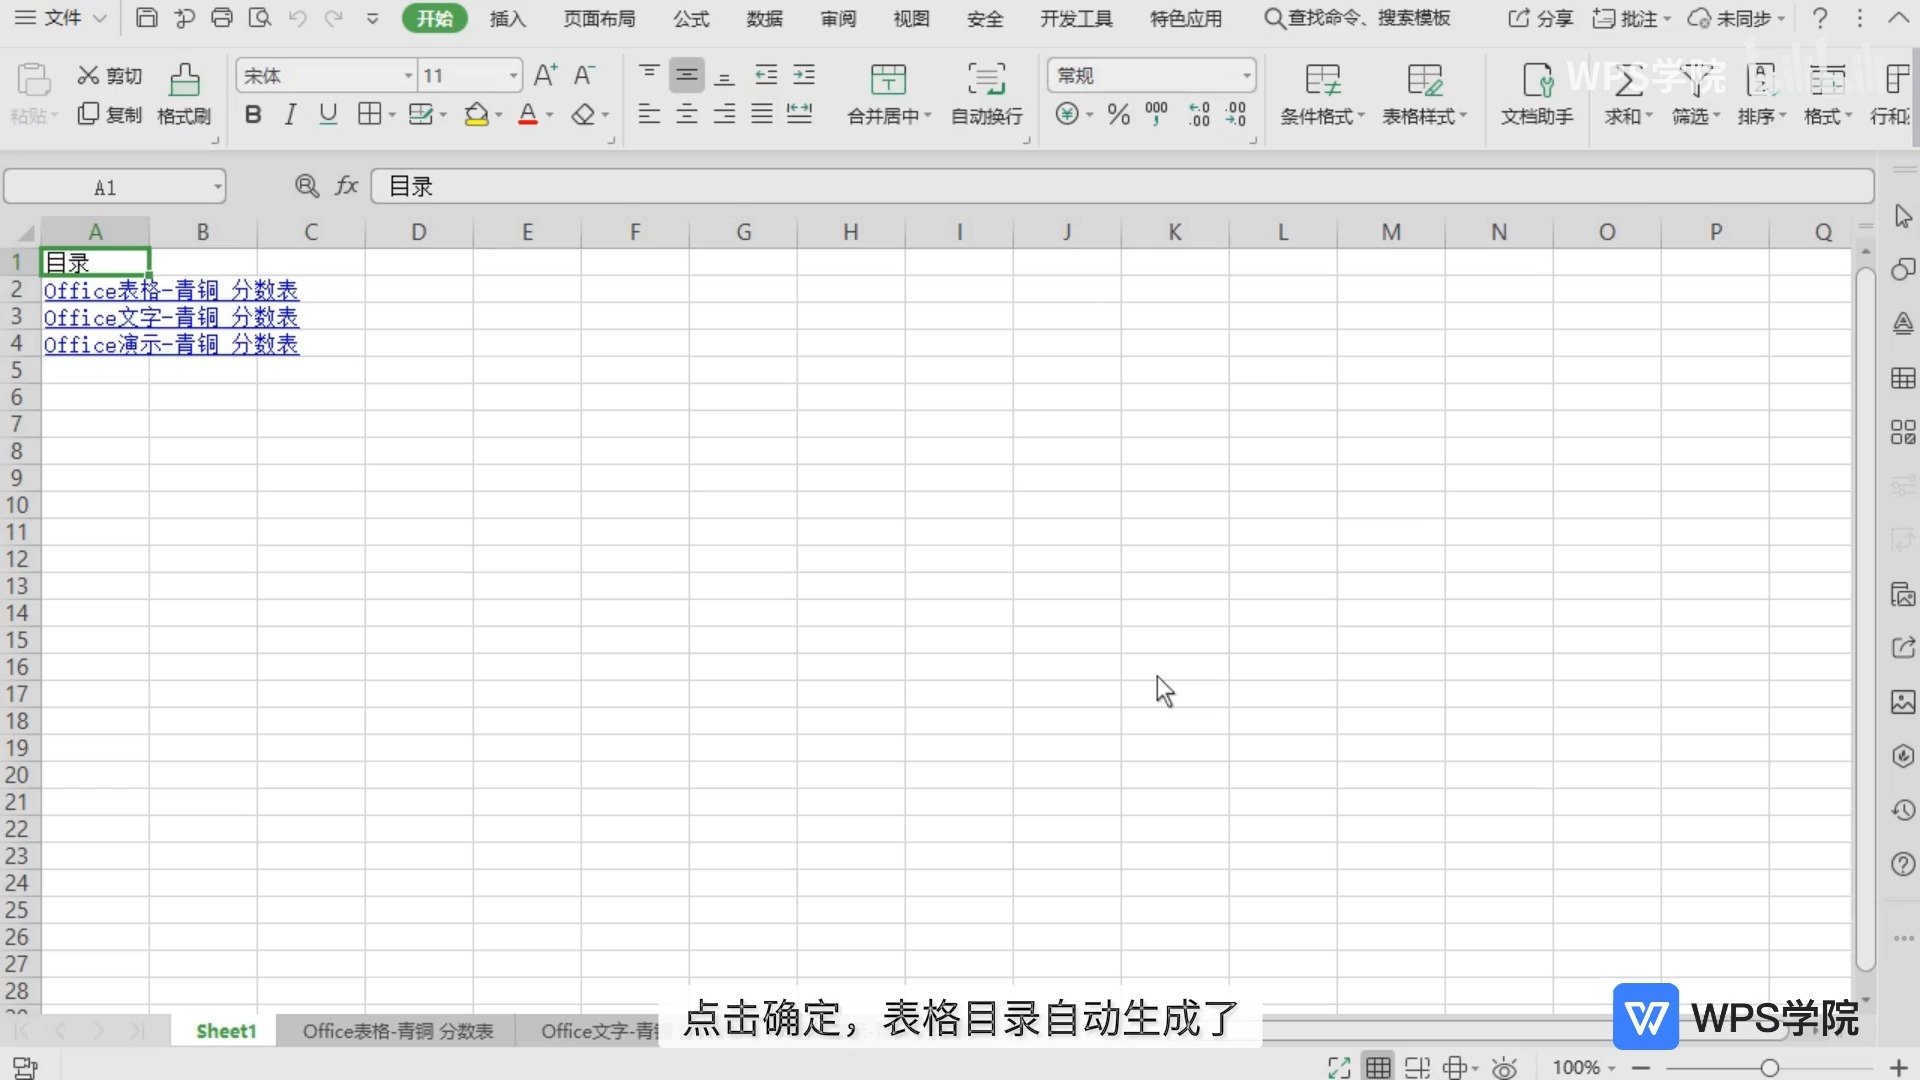Click the 分享 (Share) button

tap(1541, 18)
